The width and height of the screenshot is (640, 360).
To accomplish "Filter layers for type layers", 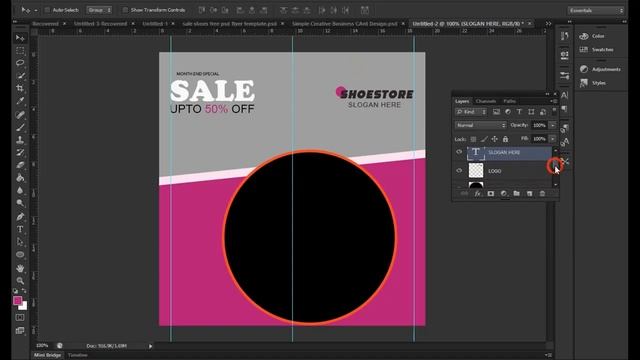I will [519, 112].
